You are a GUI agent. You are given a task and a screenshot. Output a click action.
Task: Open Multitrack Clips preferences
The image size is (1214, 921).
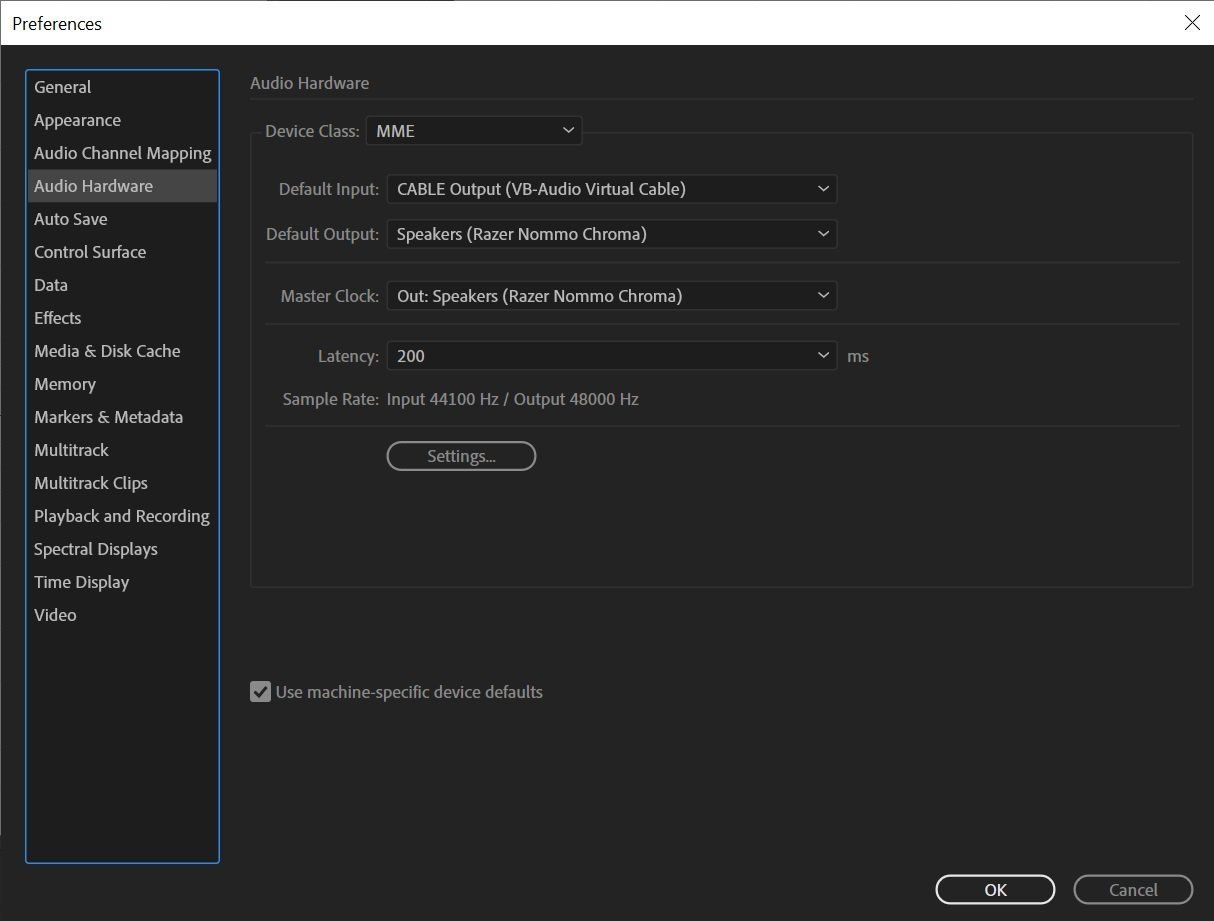(122, 483)
